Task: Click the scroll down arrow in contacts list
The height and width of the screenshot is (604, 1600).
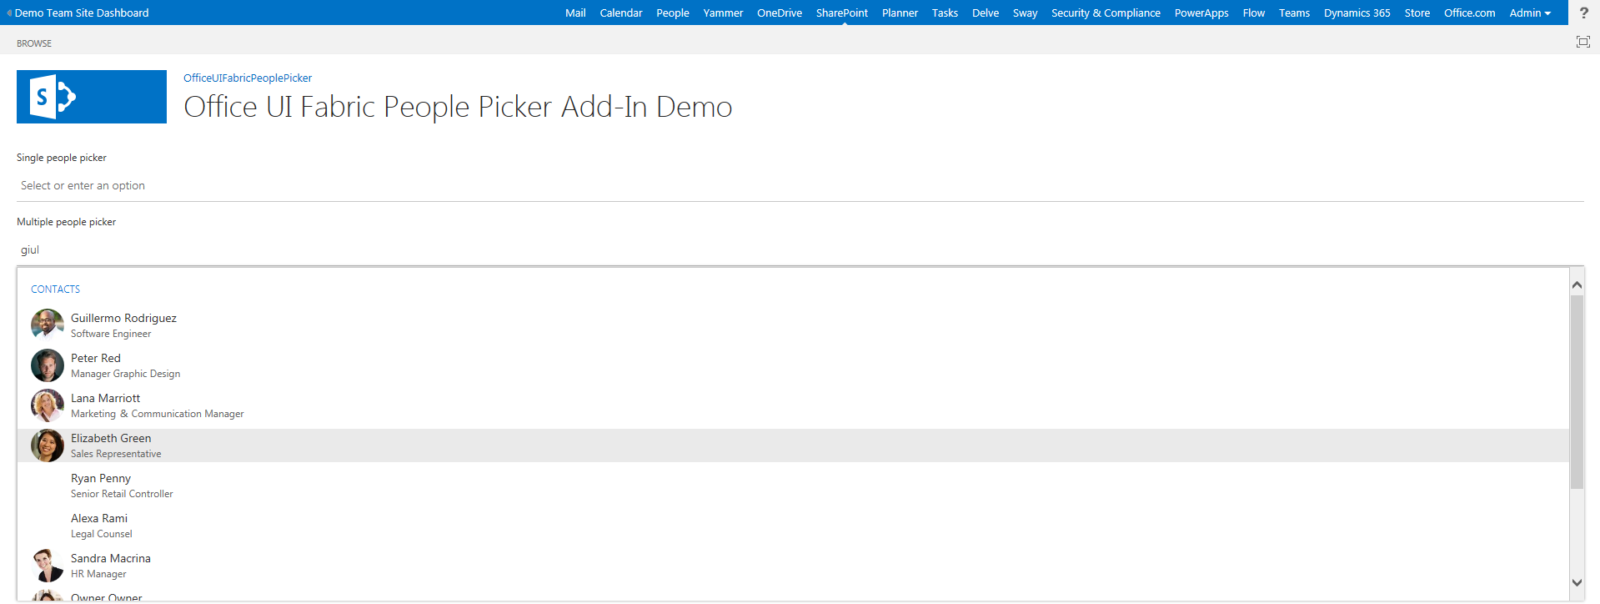Action: [1577, 583]
